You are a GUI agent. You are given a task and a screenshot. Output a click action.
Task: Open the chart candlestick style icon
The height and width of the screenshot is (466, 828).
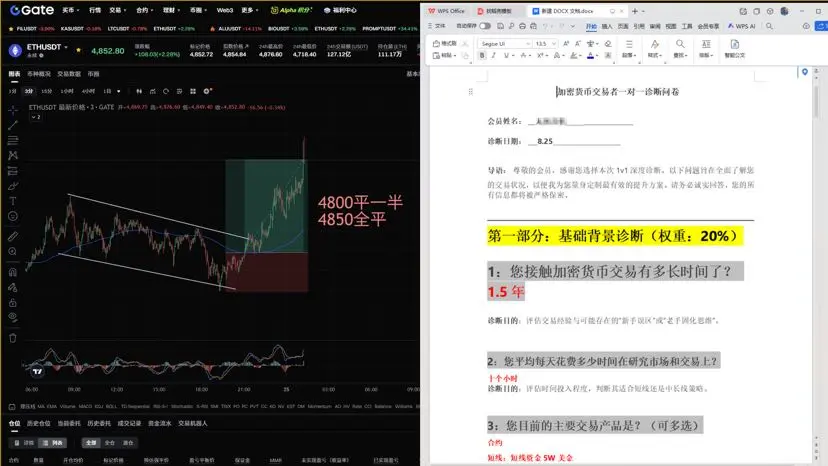(x=139, y=91)
